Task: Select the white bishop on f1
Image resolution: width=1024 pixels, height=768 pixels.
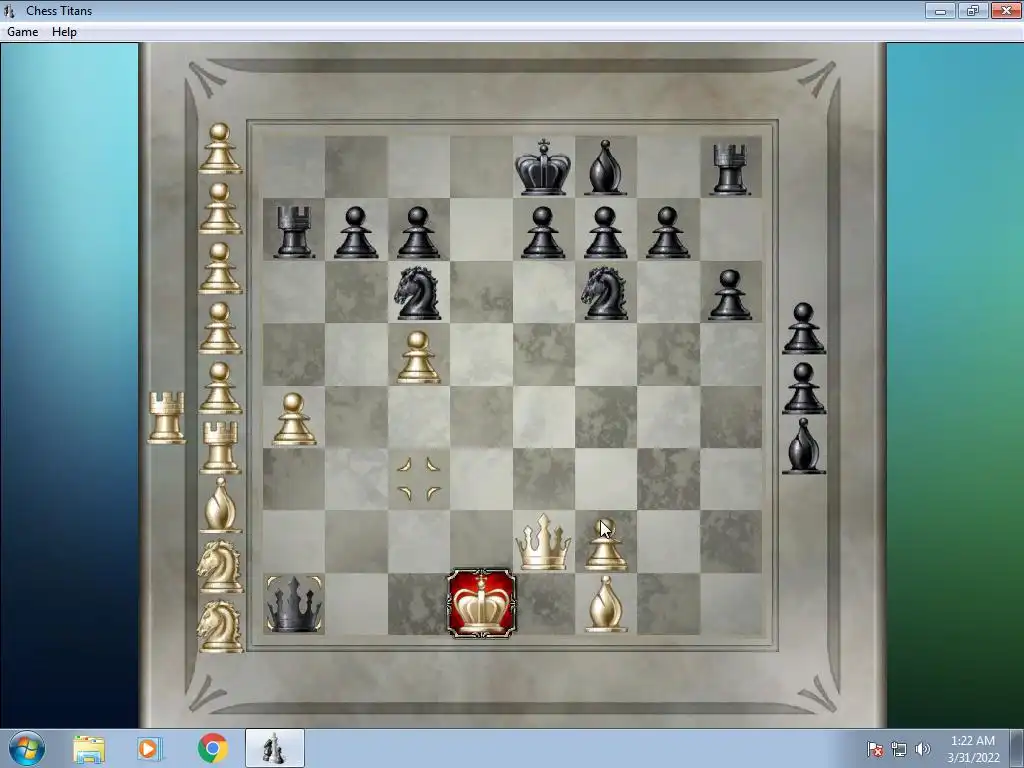Action: coord(606,604)
